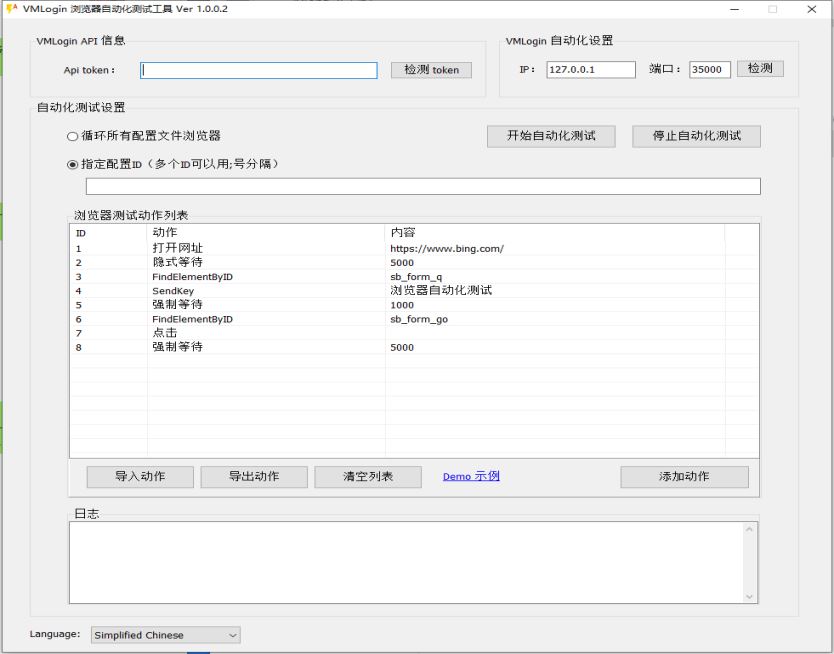Viewport: 834px width, 654px height.
Task: Edit the IP address field 127.0.0.1
Action: (x=591, y=70)
